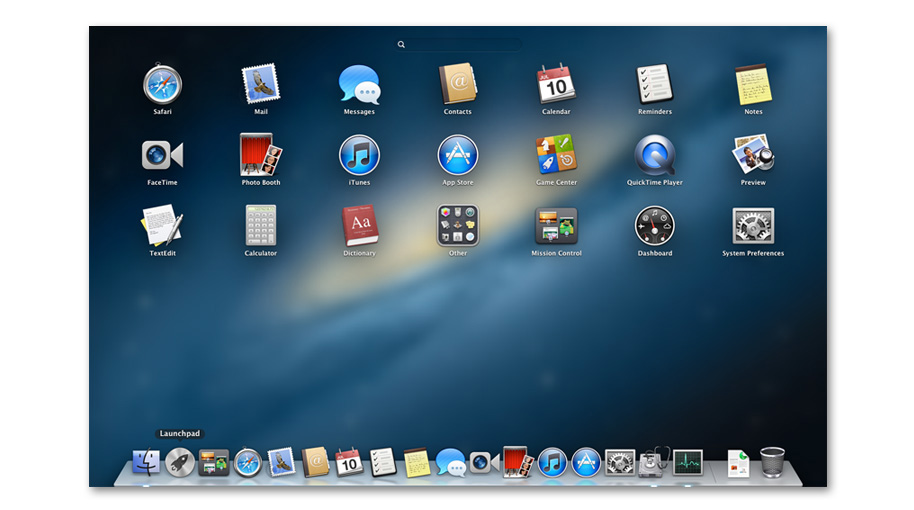914x510 pixels.
Task: Open Safari from the Dock
Action: pyautogui.click(x=248, y=463)
